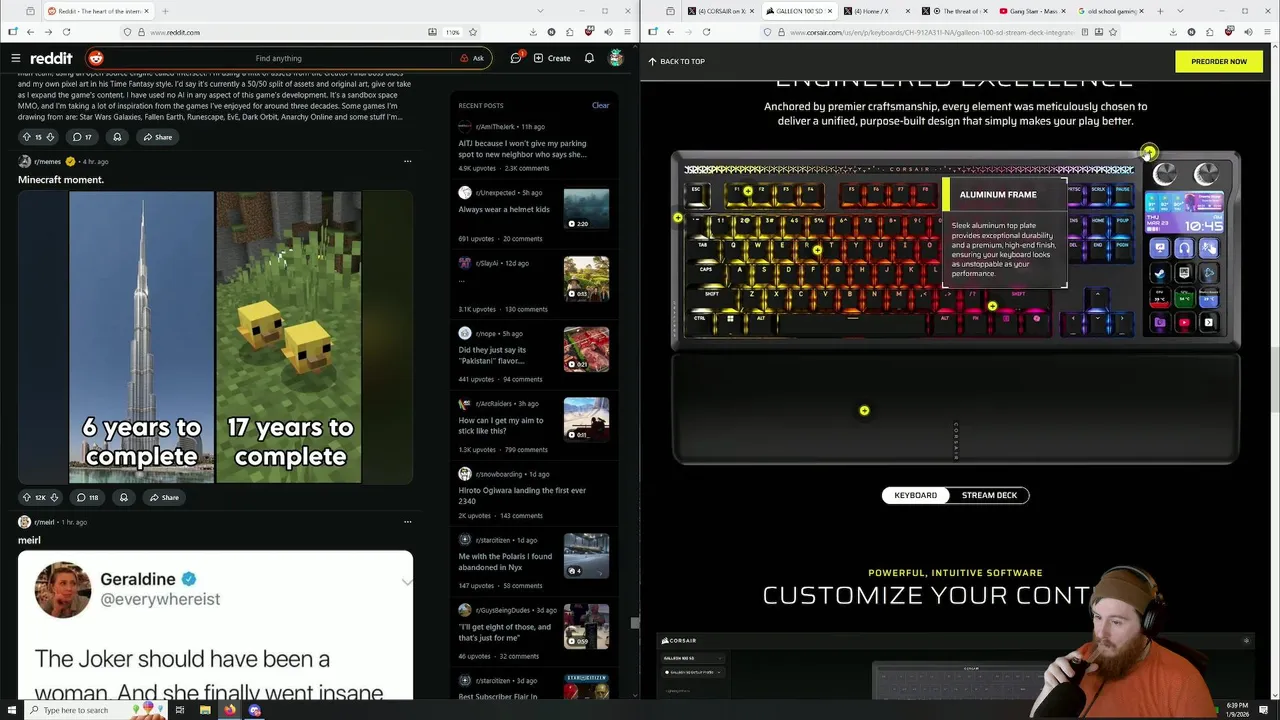Image resolution: width=1280 pixels, height=720 pixels.
Task: Select the KEYBOARD toggle option
Action: 916,495
